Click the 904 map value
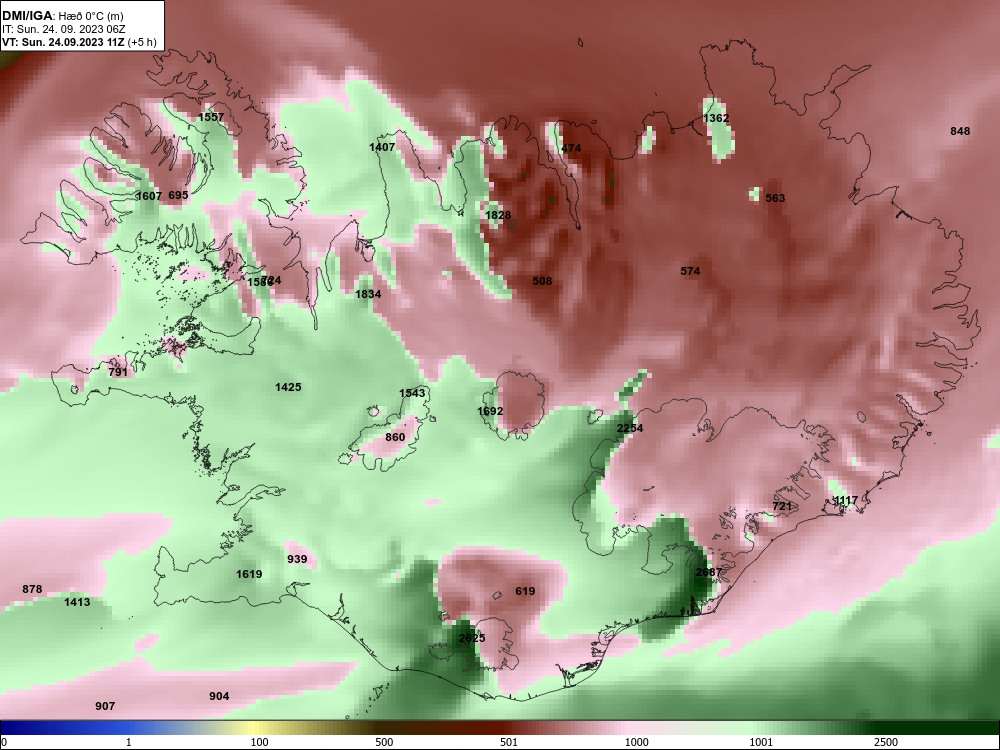 (219, 696)
